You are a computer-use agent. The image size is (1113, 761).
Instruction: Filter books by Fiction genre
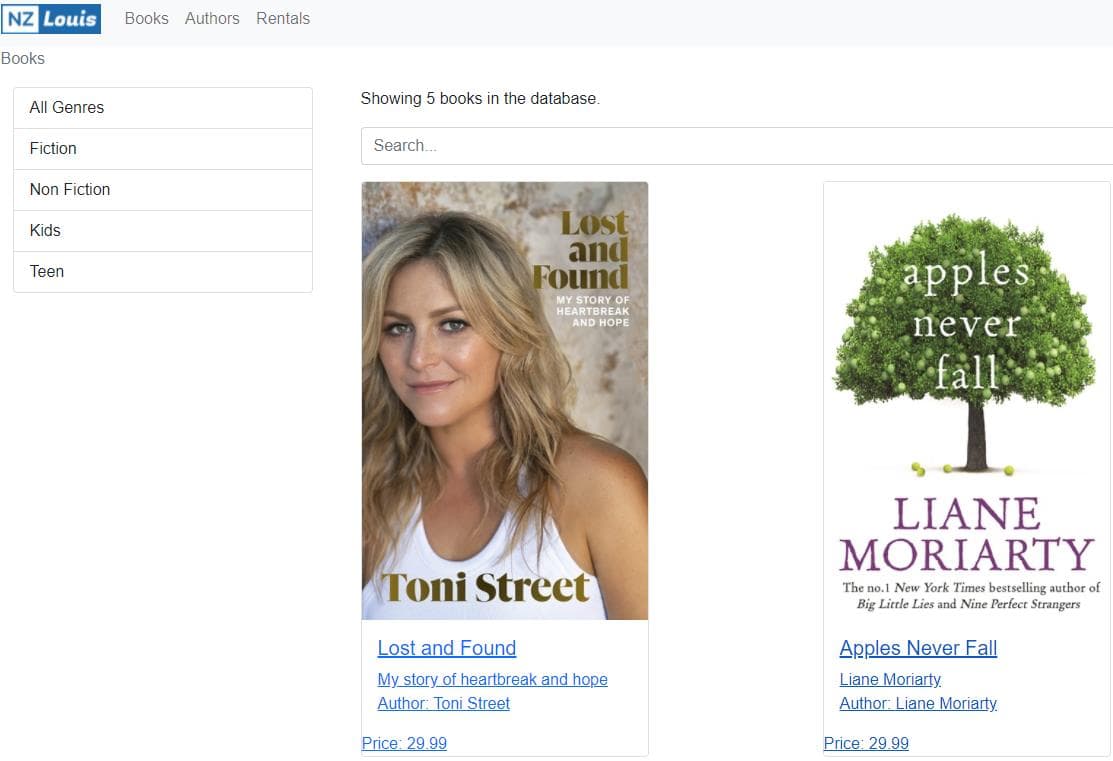(53, 148)
